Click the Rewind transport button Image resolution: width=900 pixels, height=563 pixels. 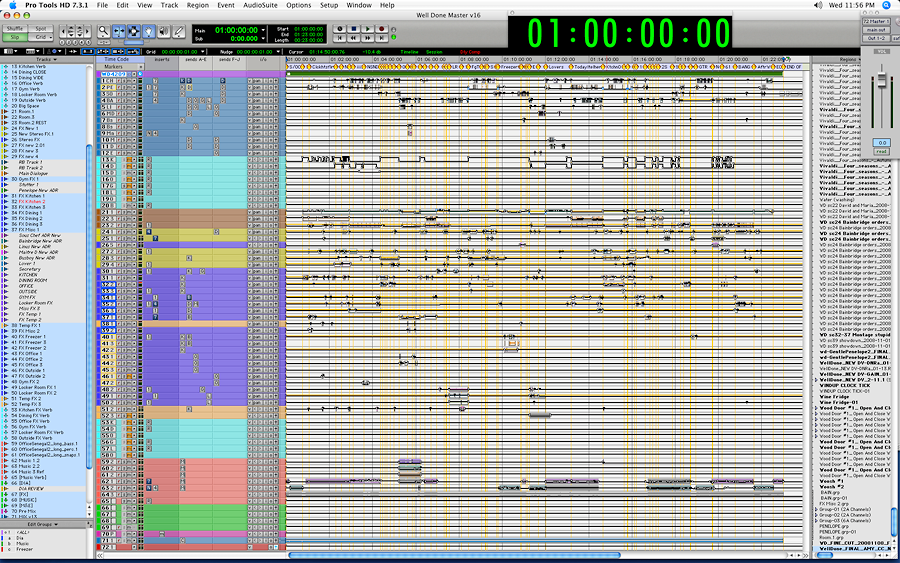click(354, 38)
